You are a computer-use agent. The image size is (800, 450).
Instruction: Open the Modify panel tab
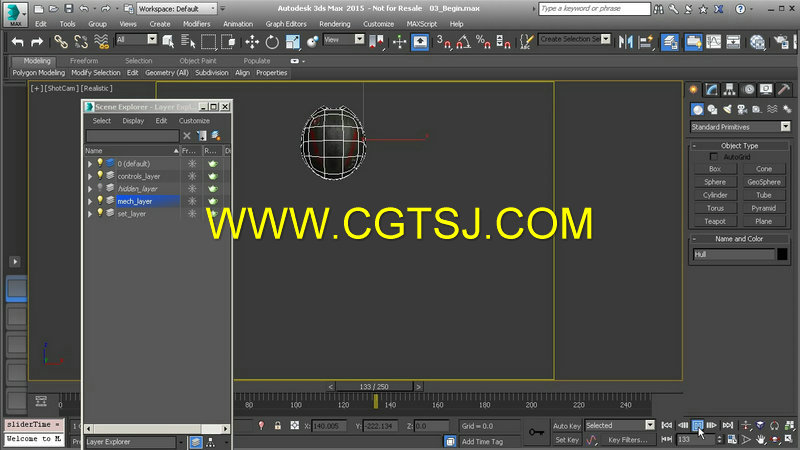pyautogui.click(x=711, y=90)
